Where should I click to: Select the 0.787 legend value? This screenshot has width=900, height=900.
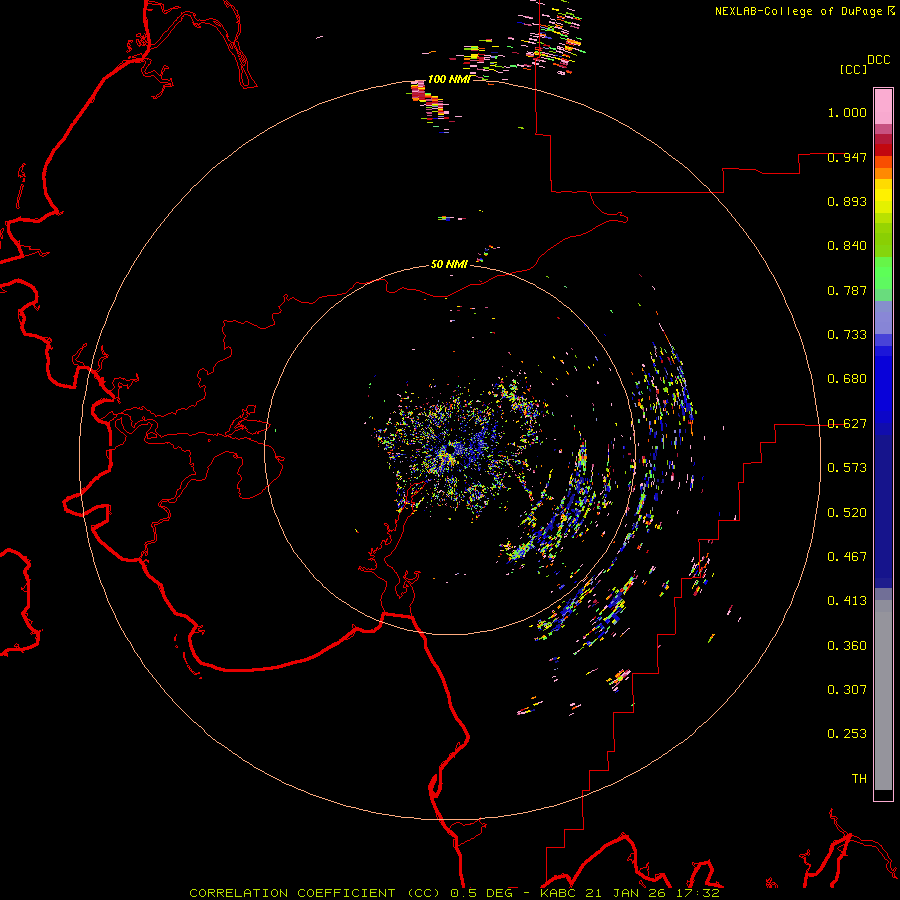[x=847, y=290]
